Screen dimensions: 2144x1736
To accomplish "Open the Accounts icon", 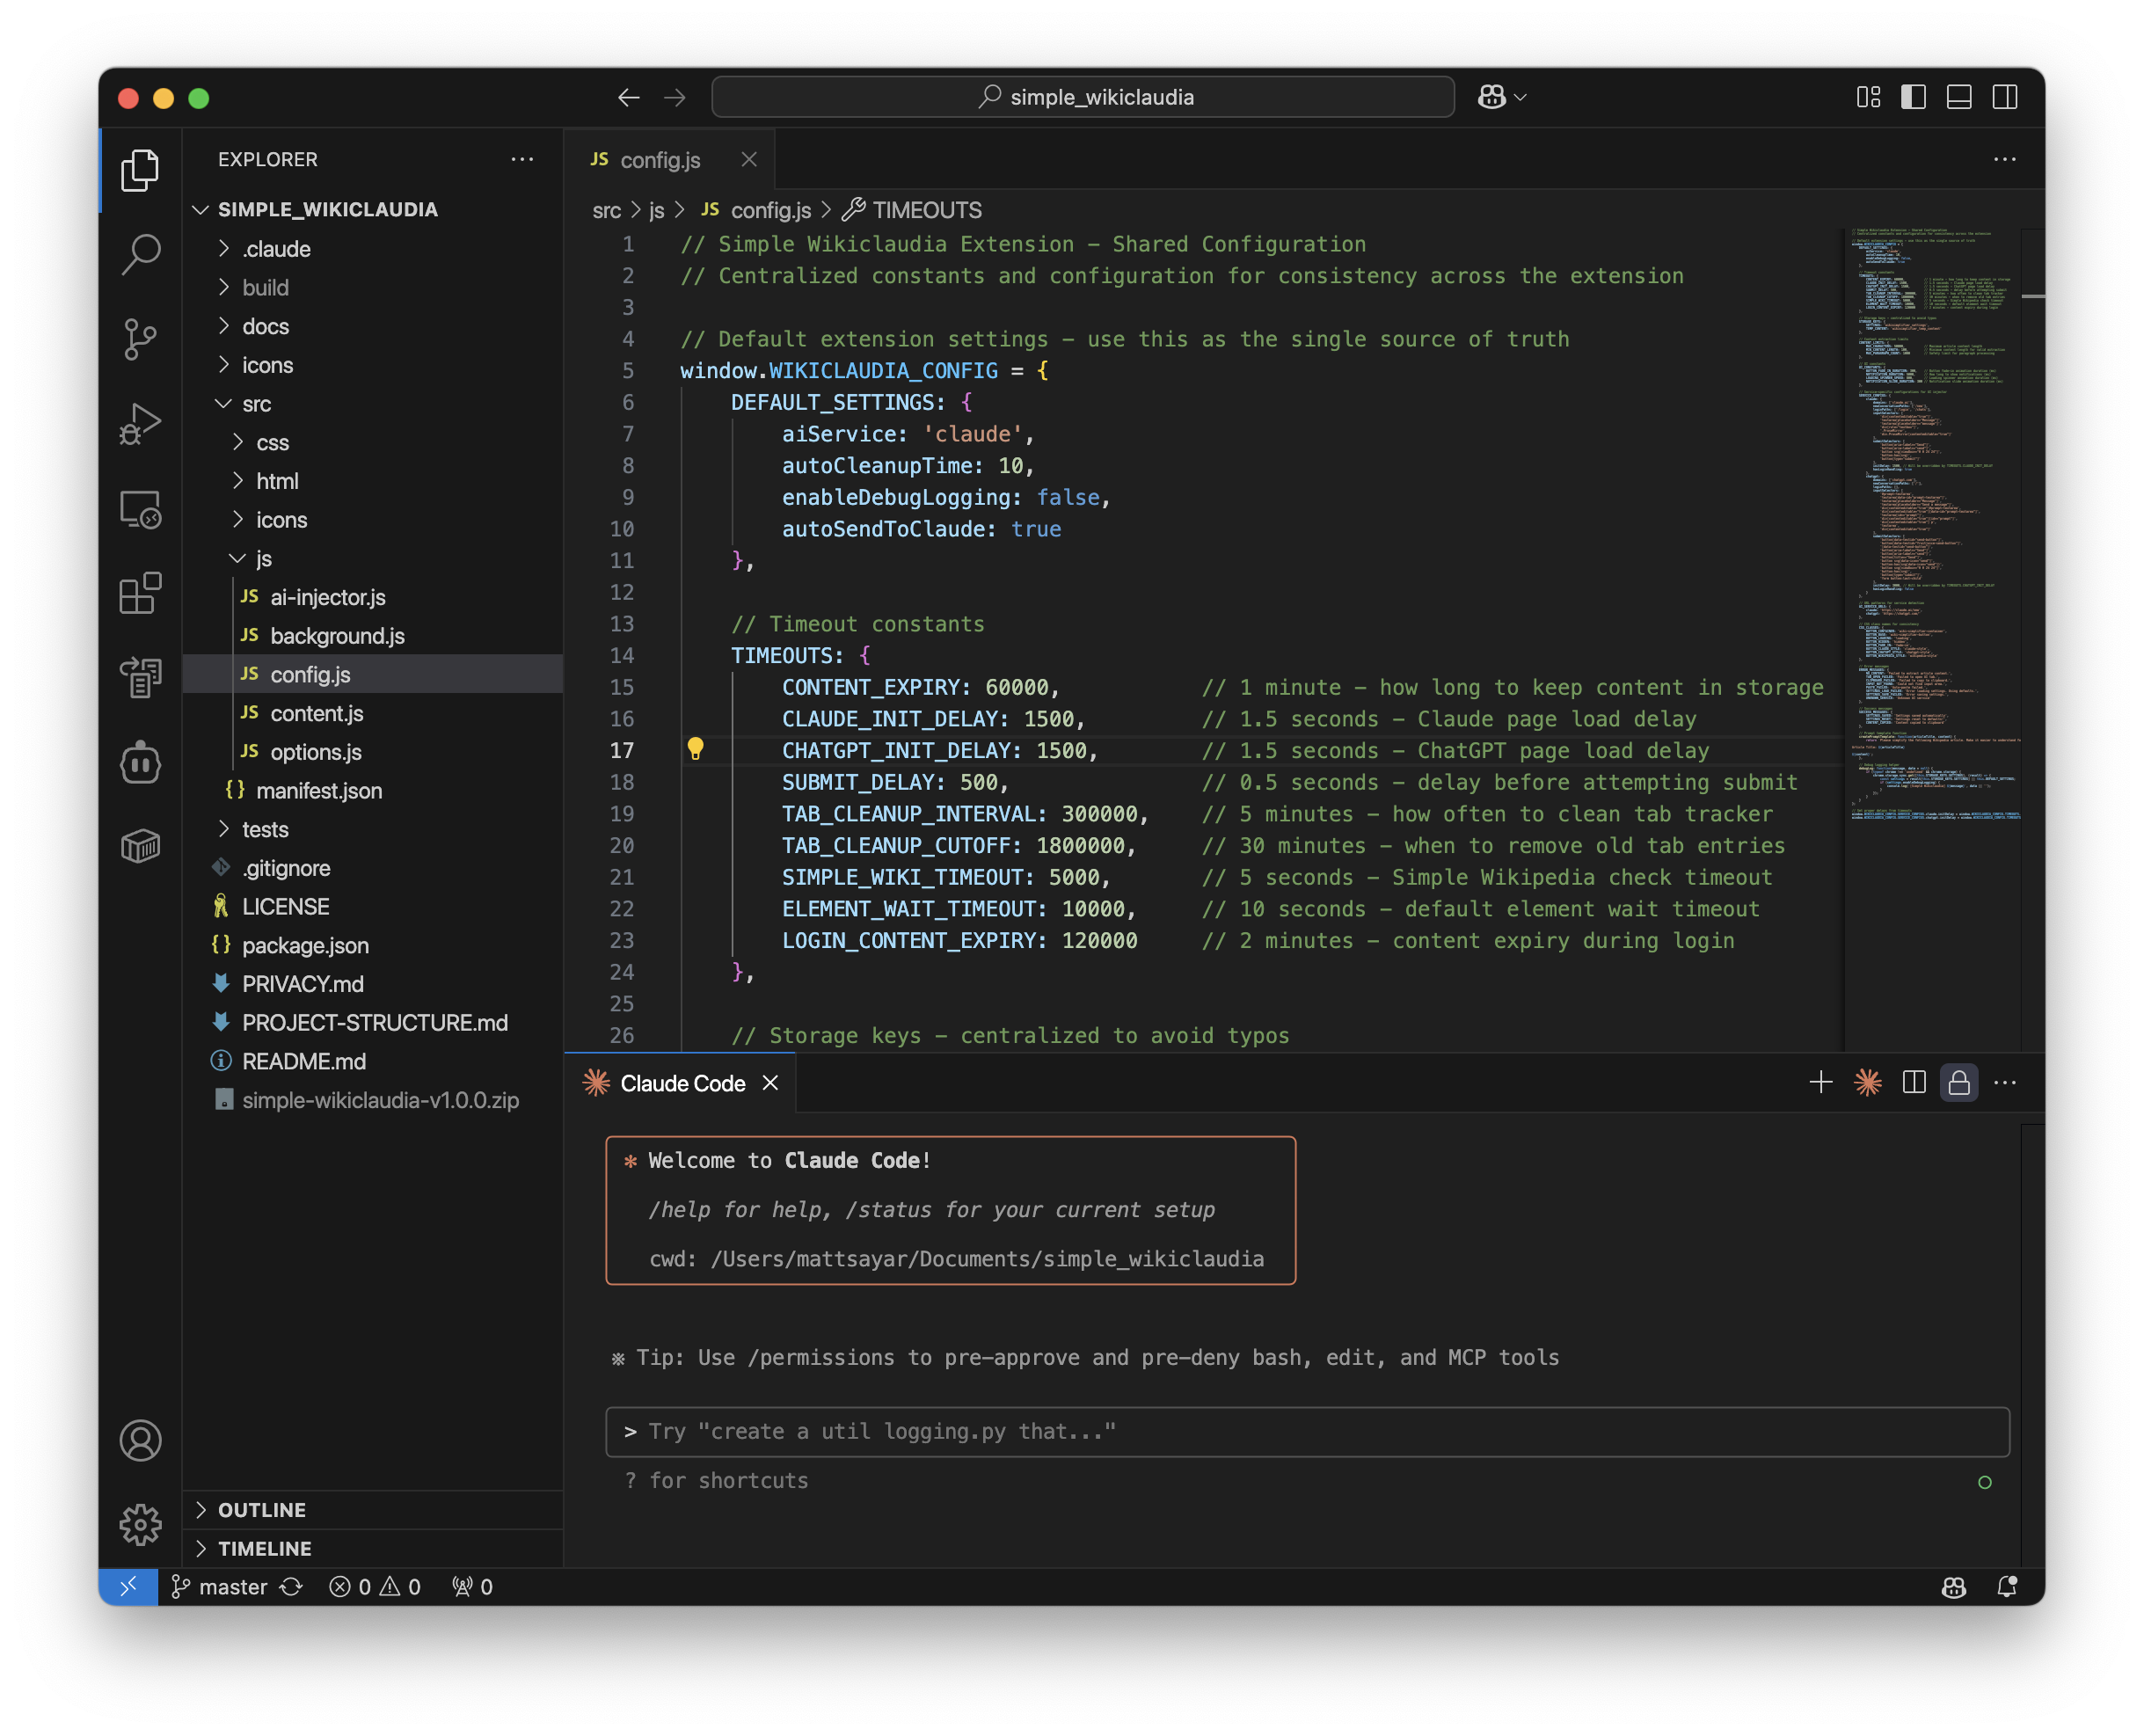I will (x=140, y=1441).
